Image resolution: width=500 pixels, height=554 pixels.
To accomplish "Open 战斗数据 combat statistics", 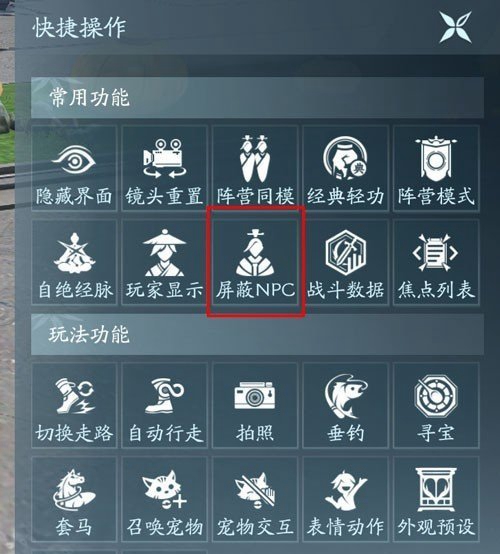I will tap(346, 262).
